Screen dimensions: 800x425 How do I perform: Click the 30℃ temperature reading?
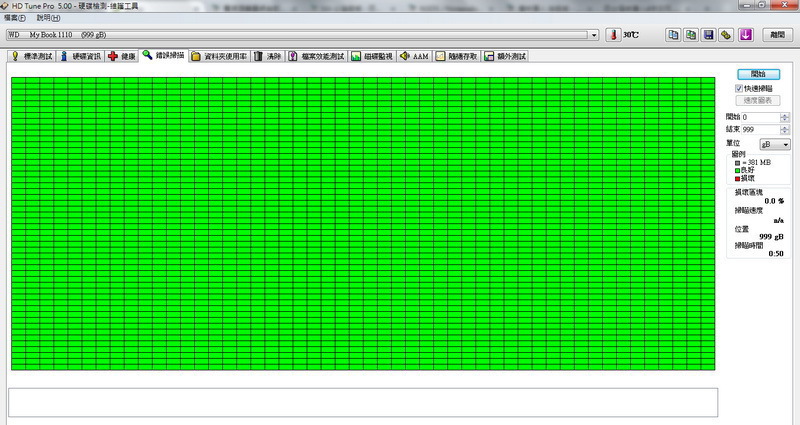631,35
